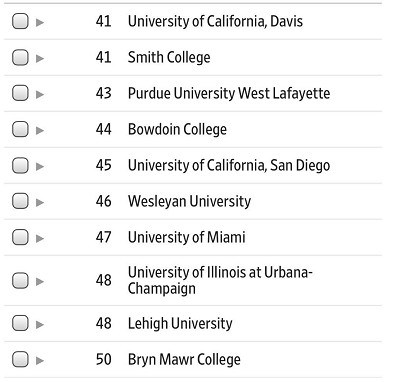This screenshot has width=396, height=382.
Task: Expand the University of California, Davis row
Action: [x=40, y=22]
